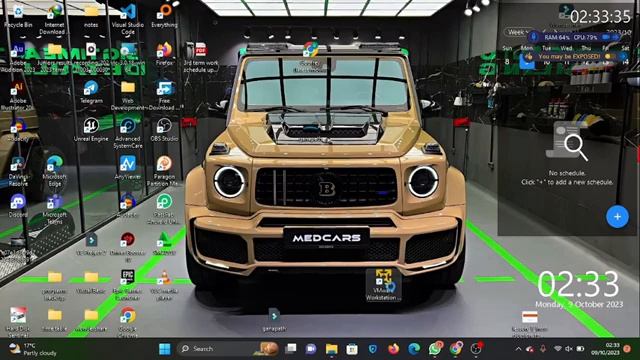Viewport: 640px width, 360px height.
Task: Open Microsoft Store from the taskbar
Action: click(x=352, y=349)
